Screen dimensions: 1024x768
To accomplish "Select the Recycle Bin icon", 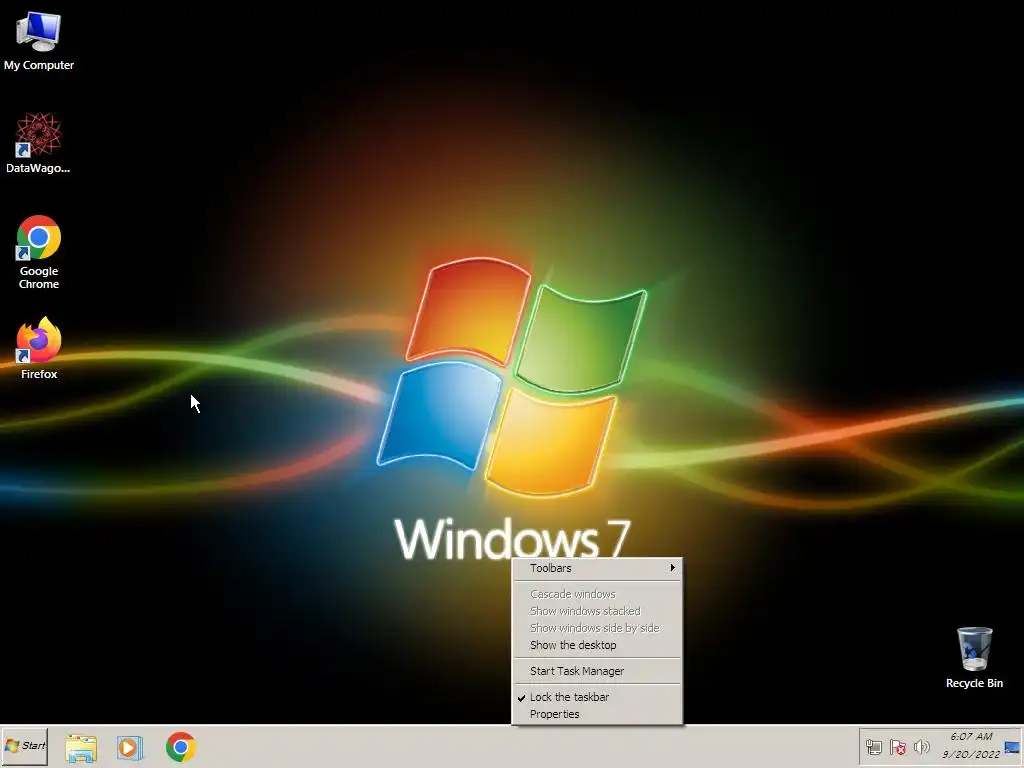I will (974, 657).
